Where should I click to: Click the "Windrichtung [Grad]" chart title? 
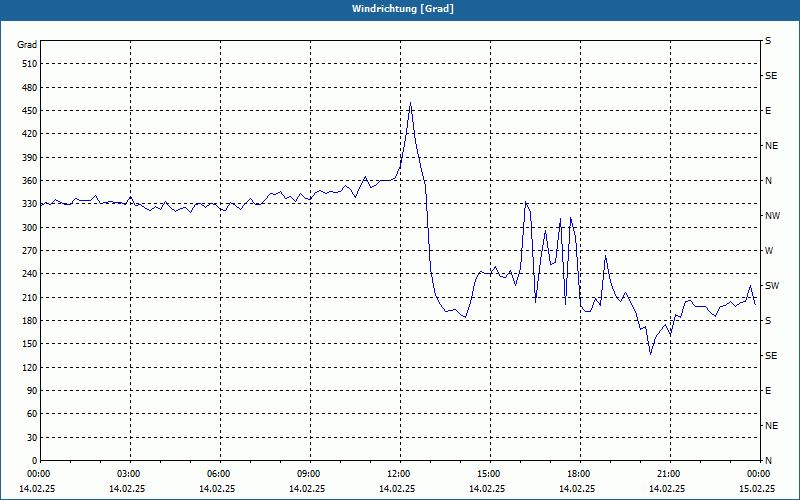pyautogui.click(x=403, y=9)
